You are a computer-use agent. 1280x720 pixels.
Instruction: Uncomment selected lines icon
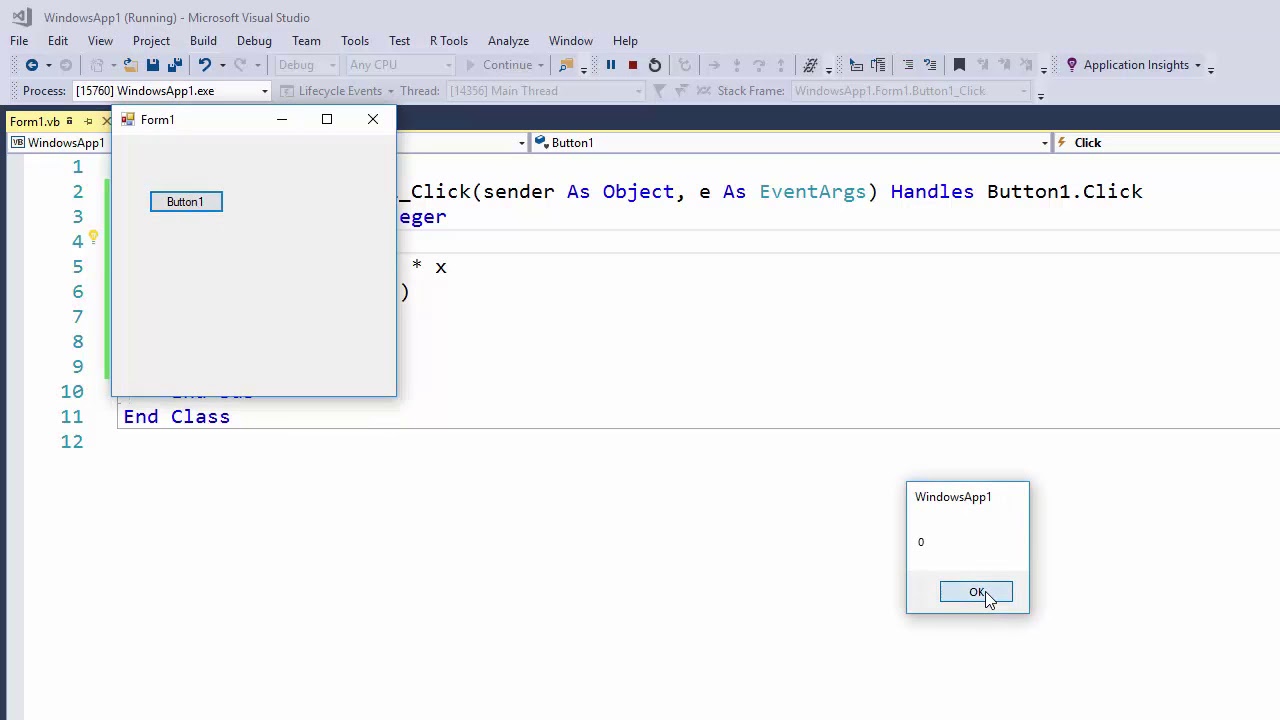(x=930, y=65)
